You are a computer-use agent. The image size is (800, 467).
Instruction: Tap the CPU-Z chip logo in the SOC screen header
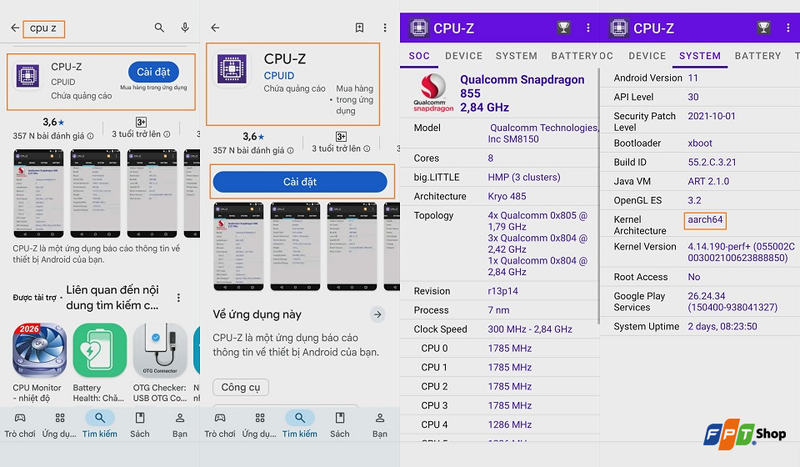click(419, 28)
